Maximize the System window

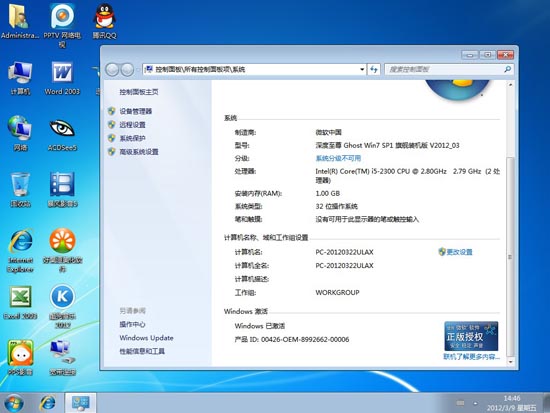[x=487, y=55]
